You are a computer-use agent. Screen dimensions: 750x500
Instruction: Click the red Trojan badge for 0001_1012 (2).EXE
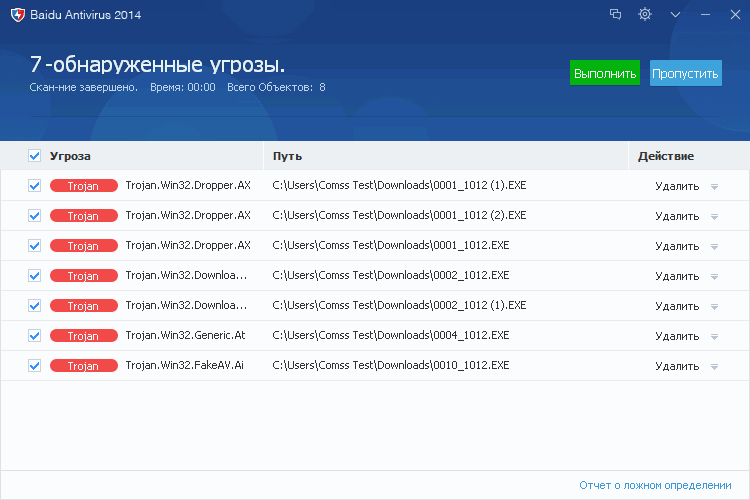click(x=84, y=216)
